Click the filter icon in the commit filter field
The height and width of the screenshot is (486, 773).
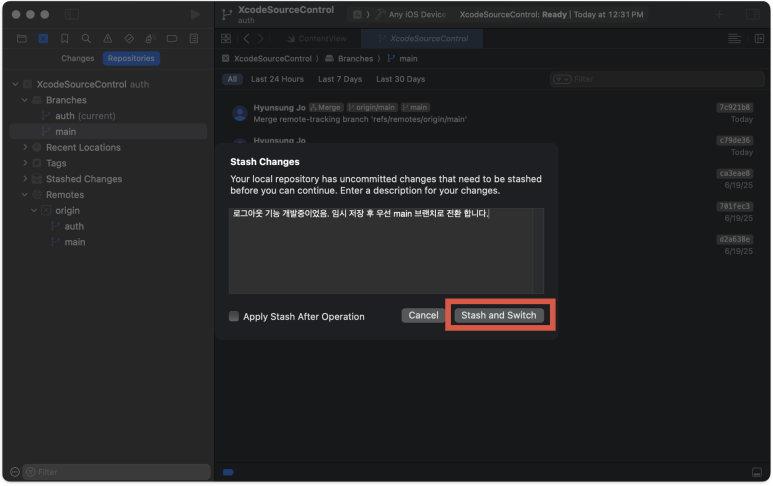[x=562, y=79]
